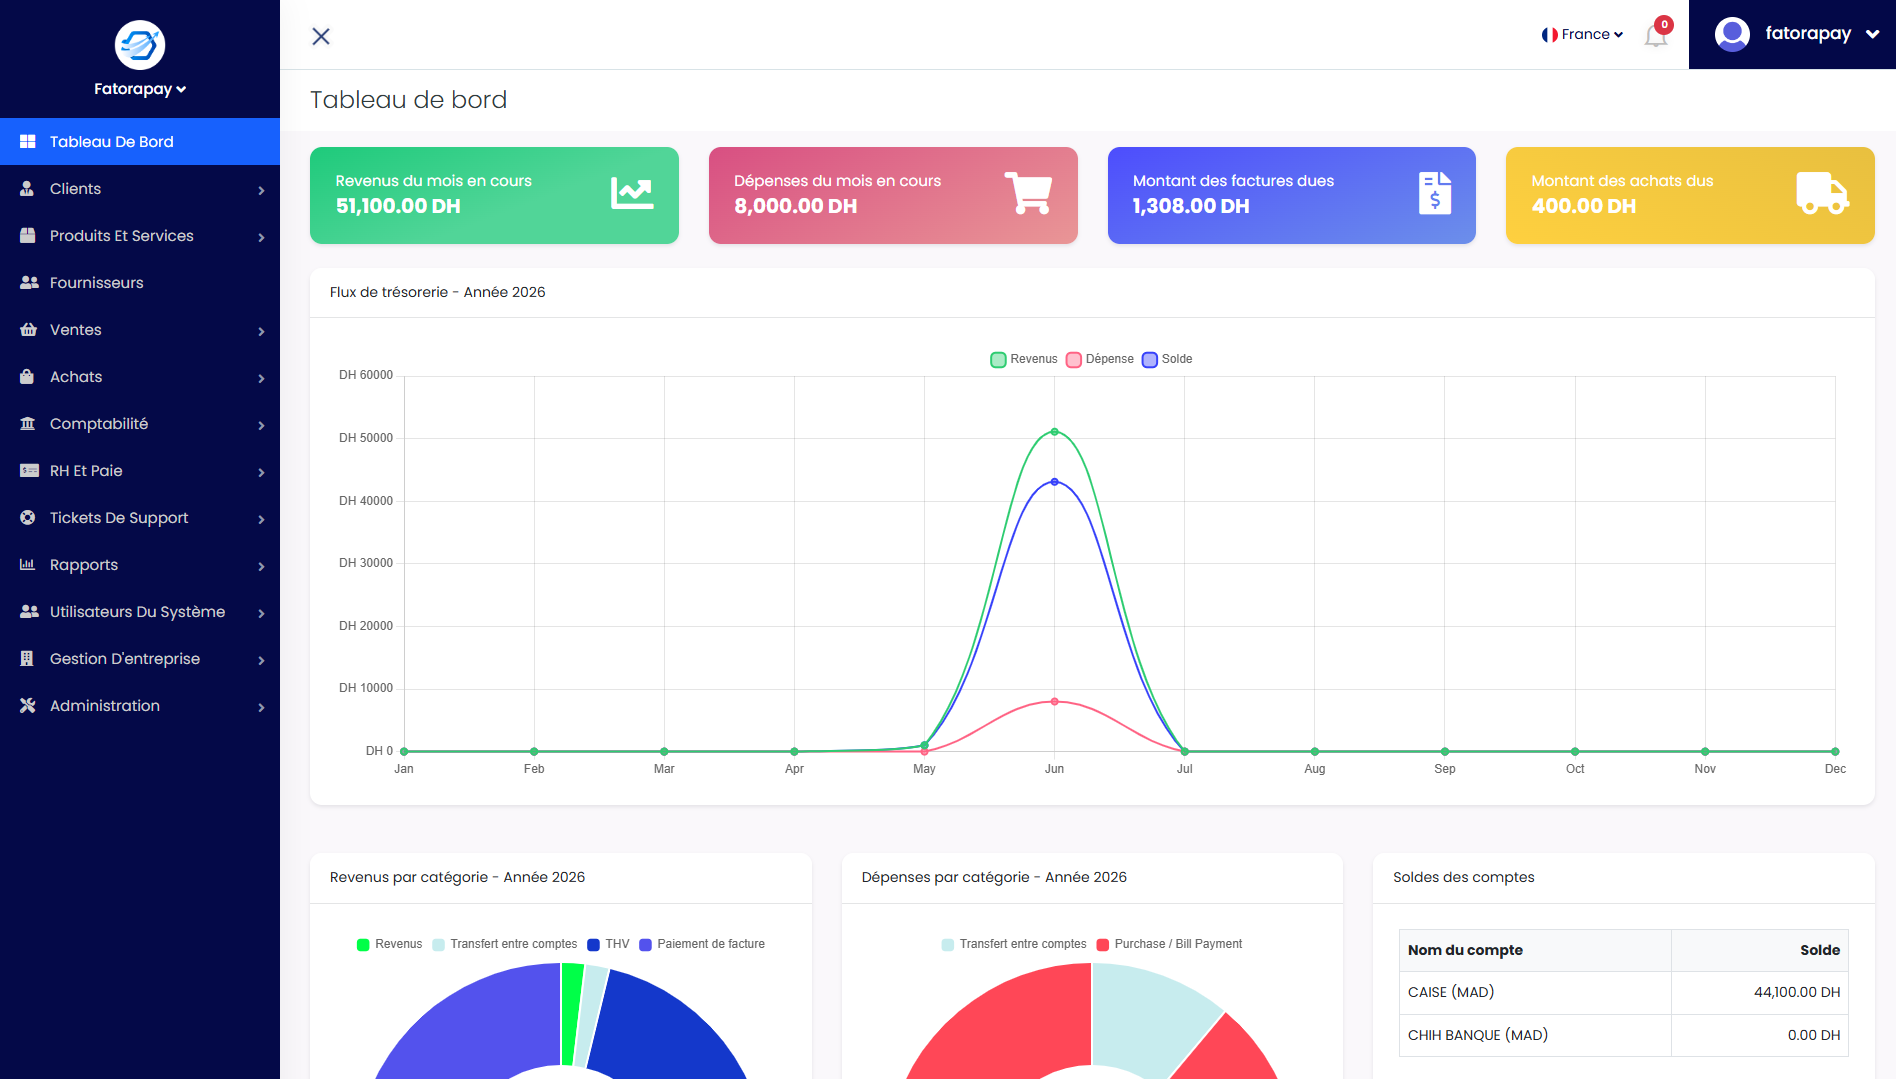The image size is (1896, 1079).
Task: Click the RH Et Paie card icon
Action: (x=29, y=471)
